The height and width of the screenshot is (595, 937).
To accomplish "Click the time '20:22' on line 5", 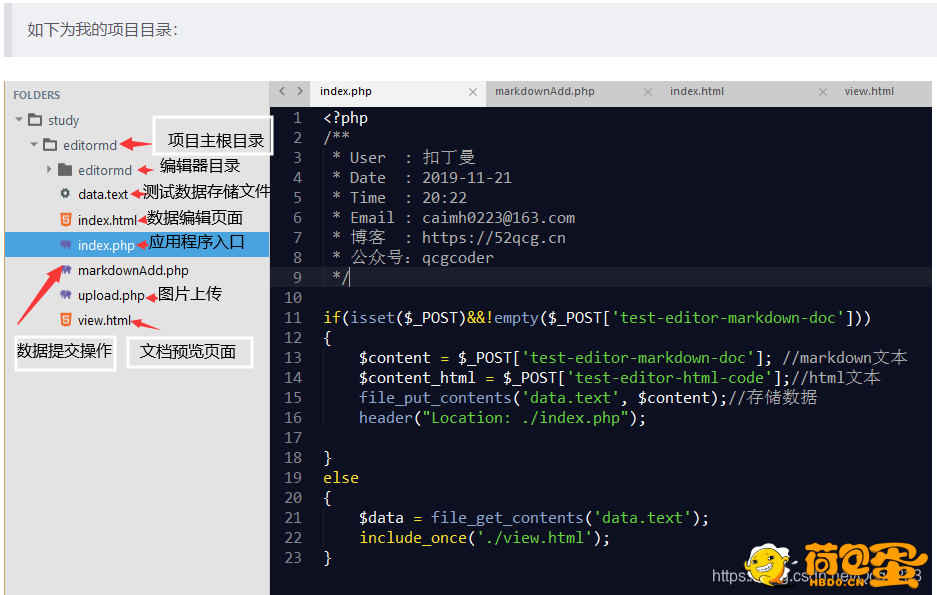I will (445, 198).
